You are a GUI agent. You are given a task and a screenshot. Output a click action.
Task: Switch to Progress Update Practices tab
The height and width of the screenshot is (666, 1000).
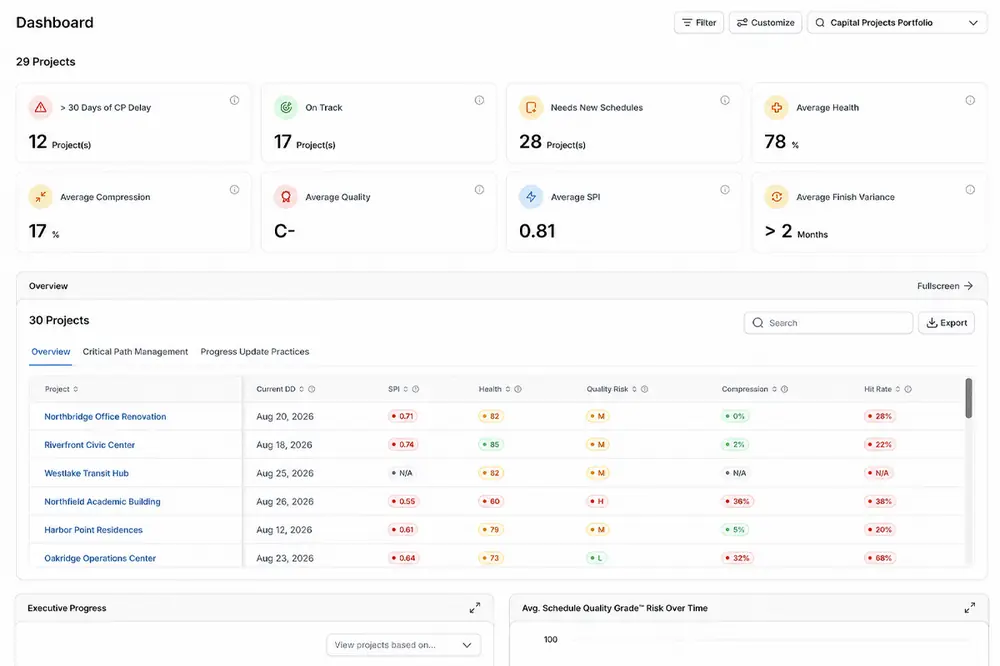[254, 352]
